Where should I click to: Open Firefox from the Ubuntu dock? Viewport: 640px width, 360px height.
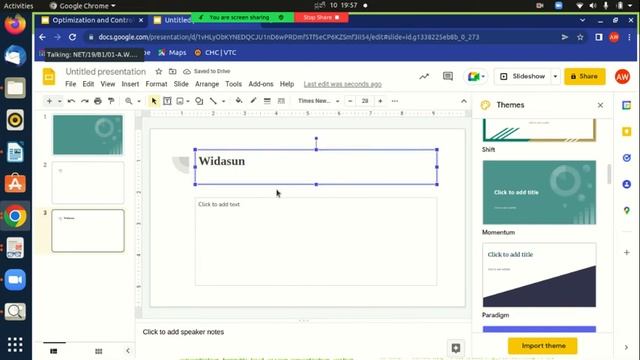15,24
